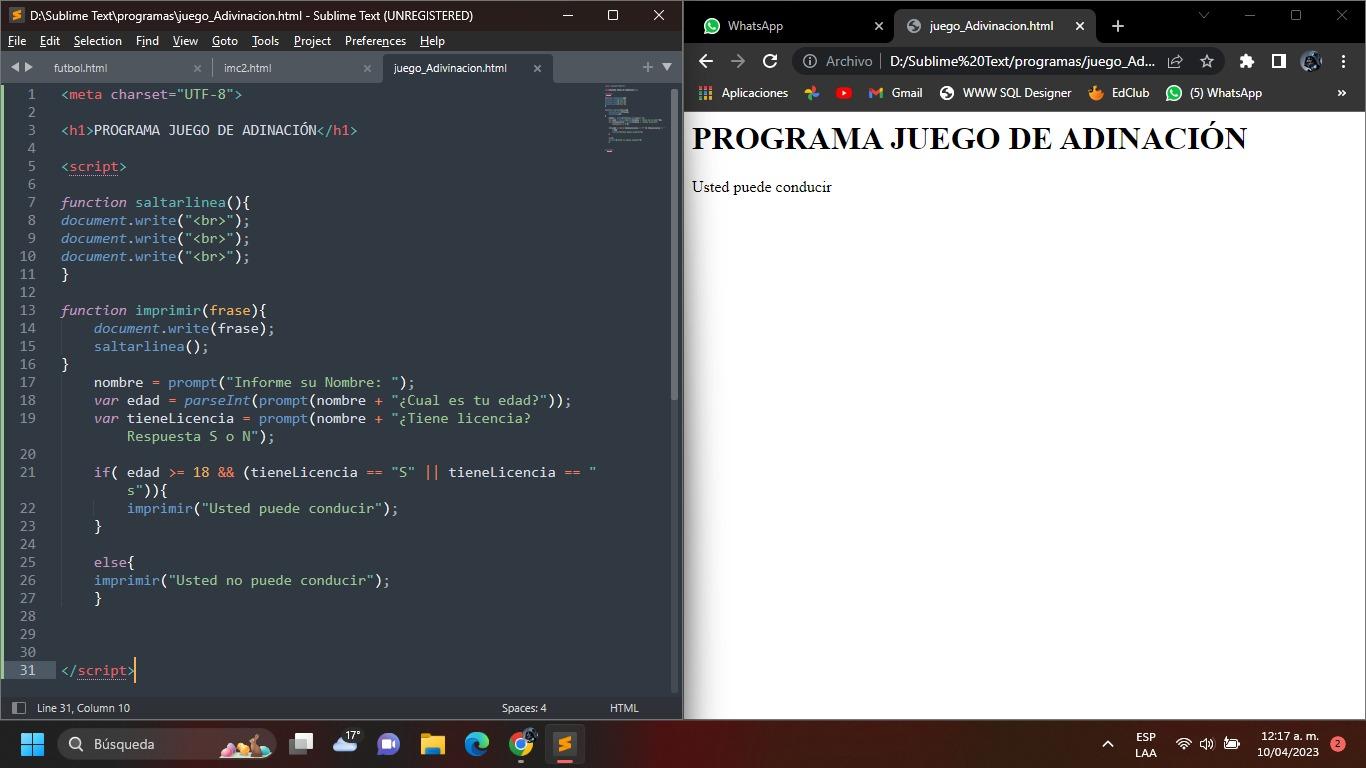Add a new tab in Sublime Text

(x=648, y=67)
